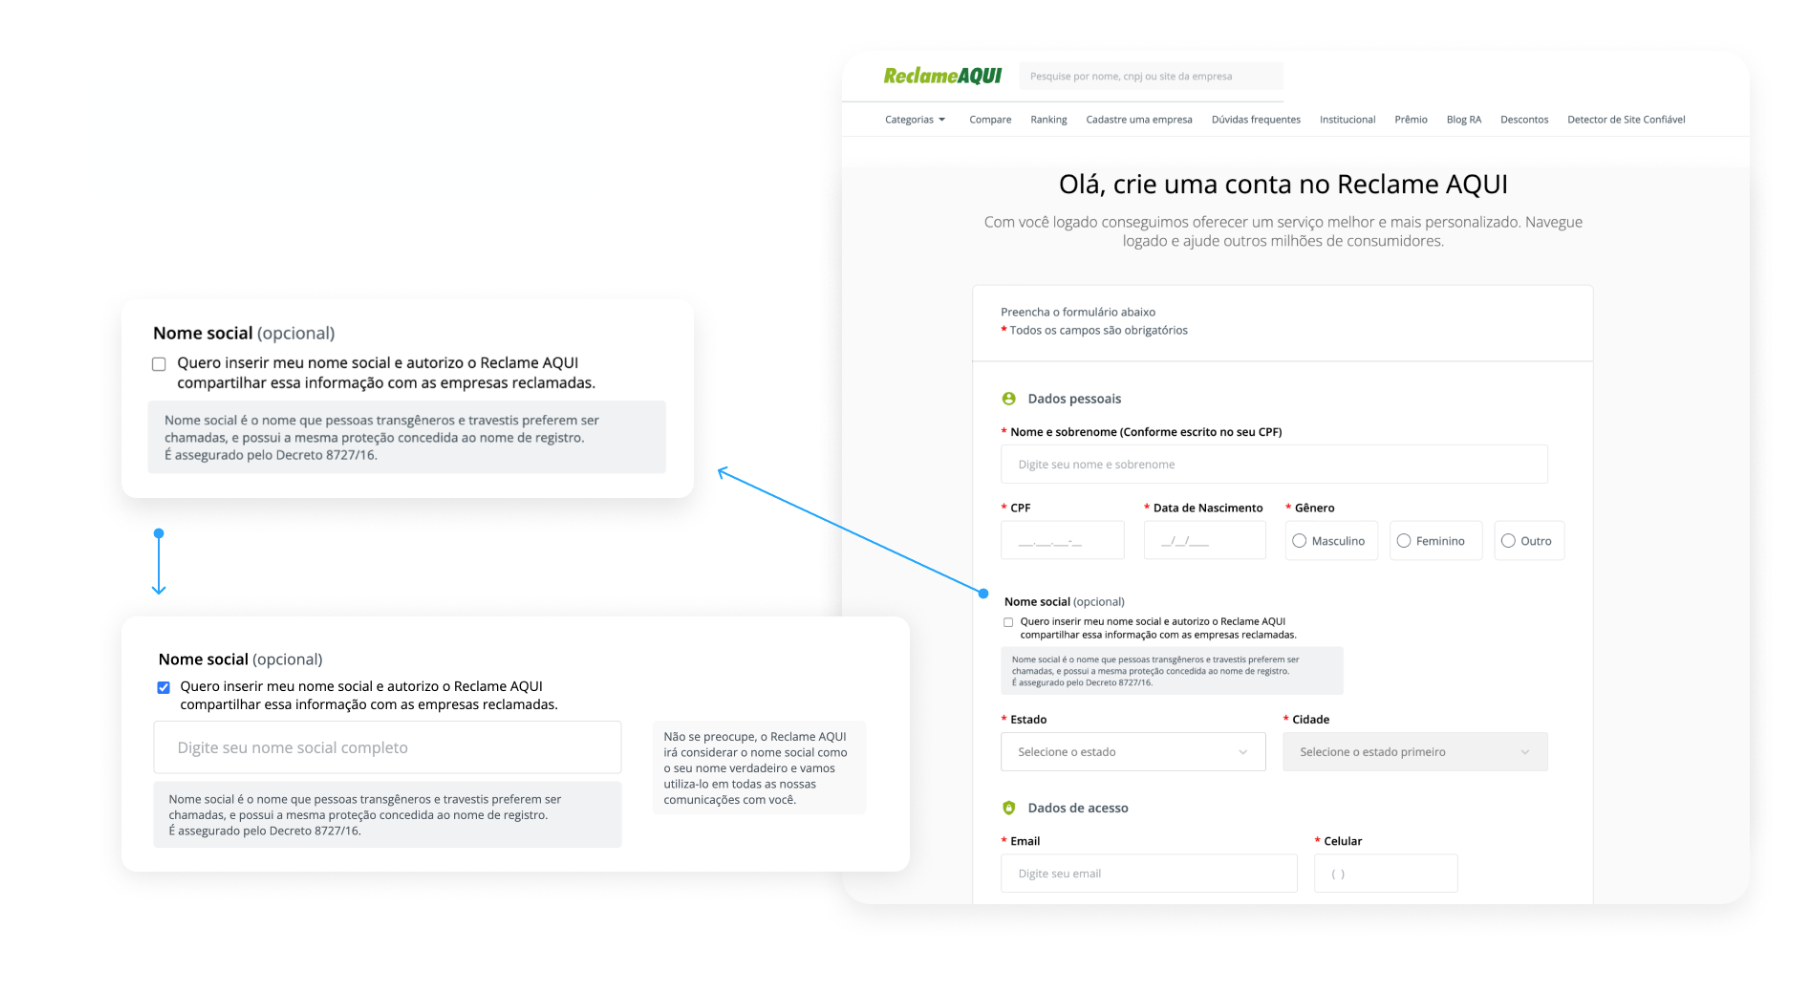
Task: Click the Estado dropdown chevron arrow
Action: [1243, 752]
